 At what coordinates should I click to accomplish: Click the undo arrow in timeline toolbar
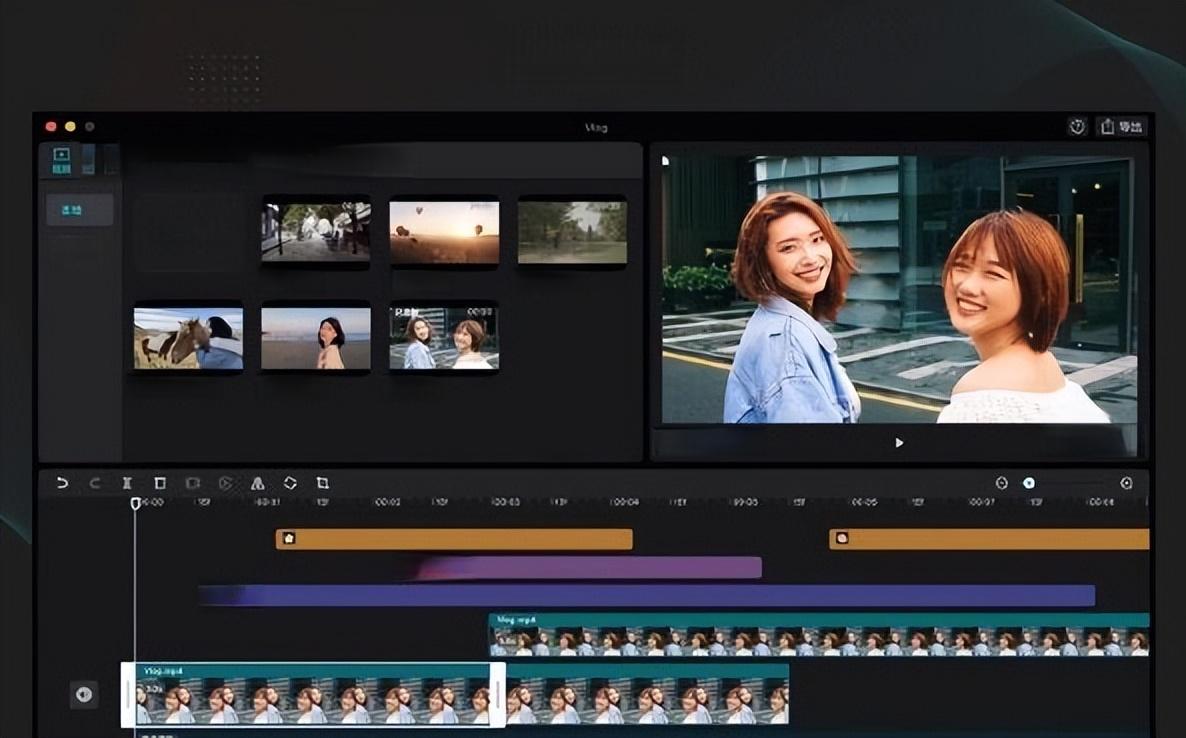(x=62, y=483)
